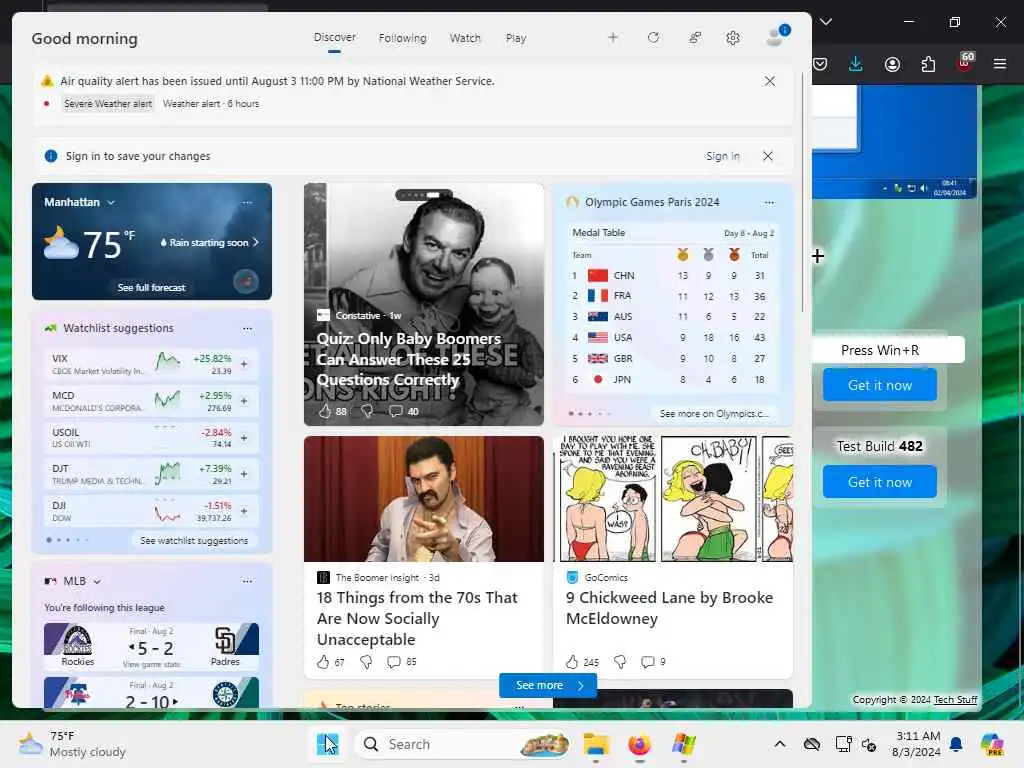Click the See more button
Screen dimensions: 1024x768
click(x=548, y=685)
